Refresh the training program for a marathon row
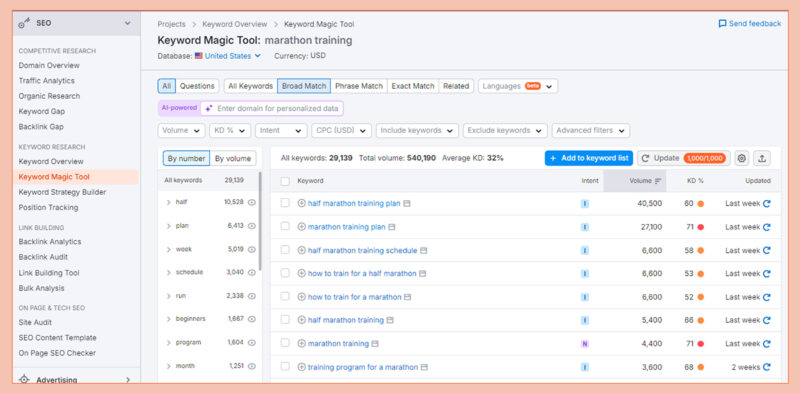 766,367
